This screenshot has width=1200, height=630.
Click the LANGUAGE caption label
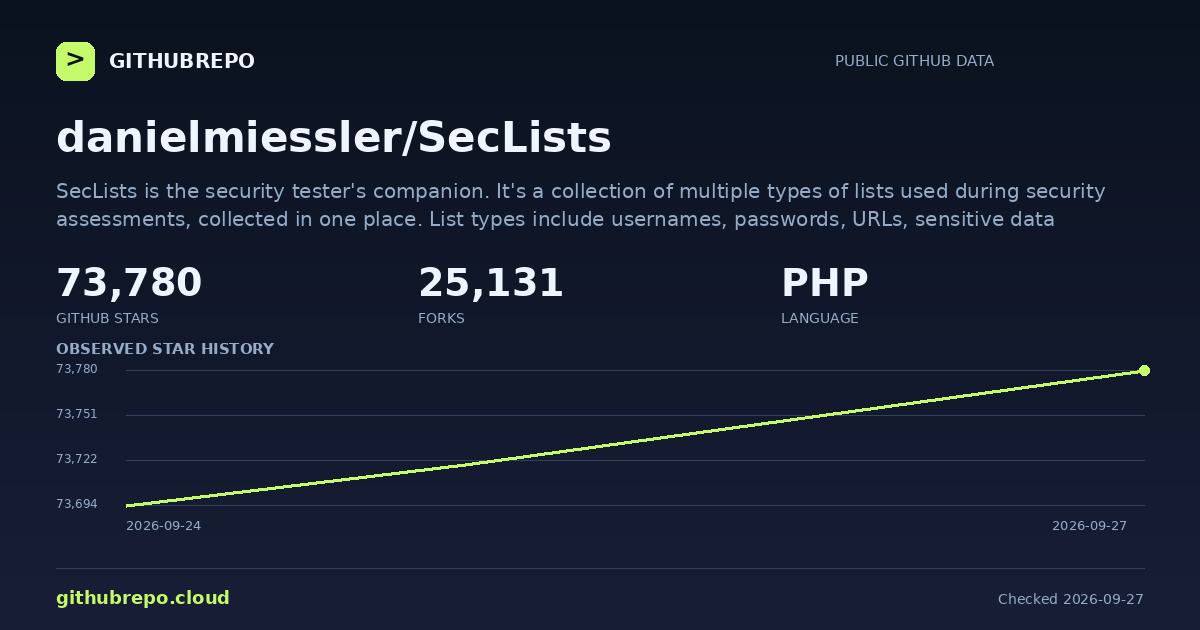[x=820, y=318]
